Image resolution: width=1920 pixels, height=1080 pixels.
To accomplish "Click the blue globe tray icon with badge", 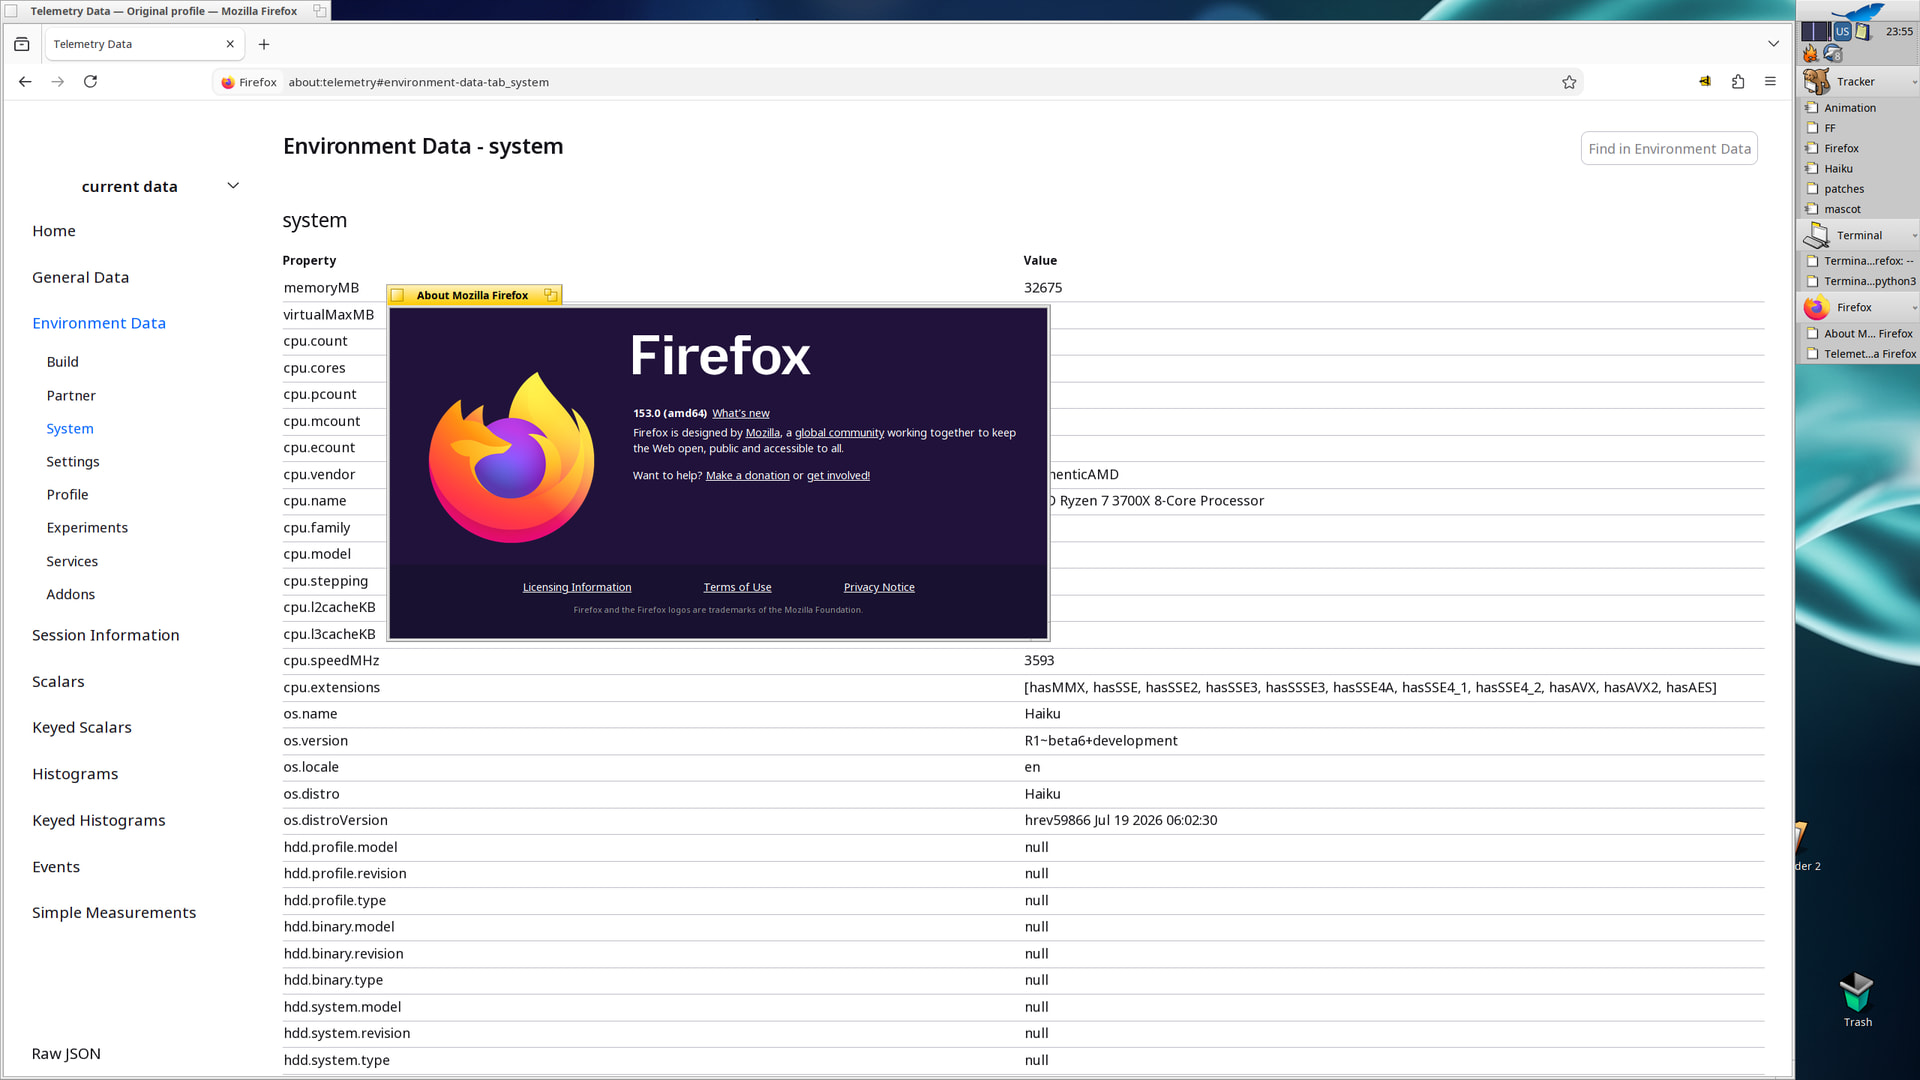I will click(x=1833, y=54).
